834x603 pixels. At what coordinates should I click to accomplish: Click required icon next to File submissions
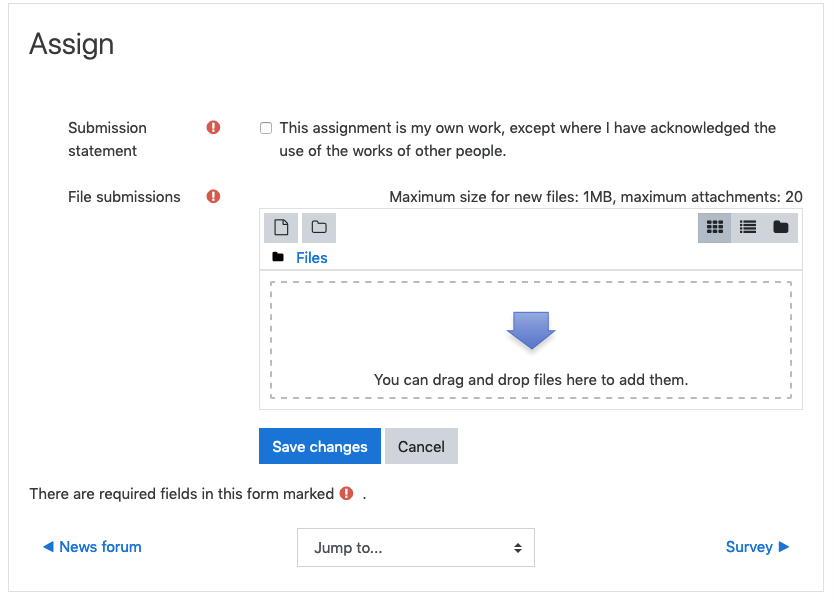[213, 197]
